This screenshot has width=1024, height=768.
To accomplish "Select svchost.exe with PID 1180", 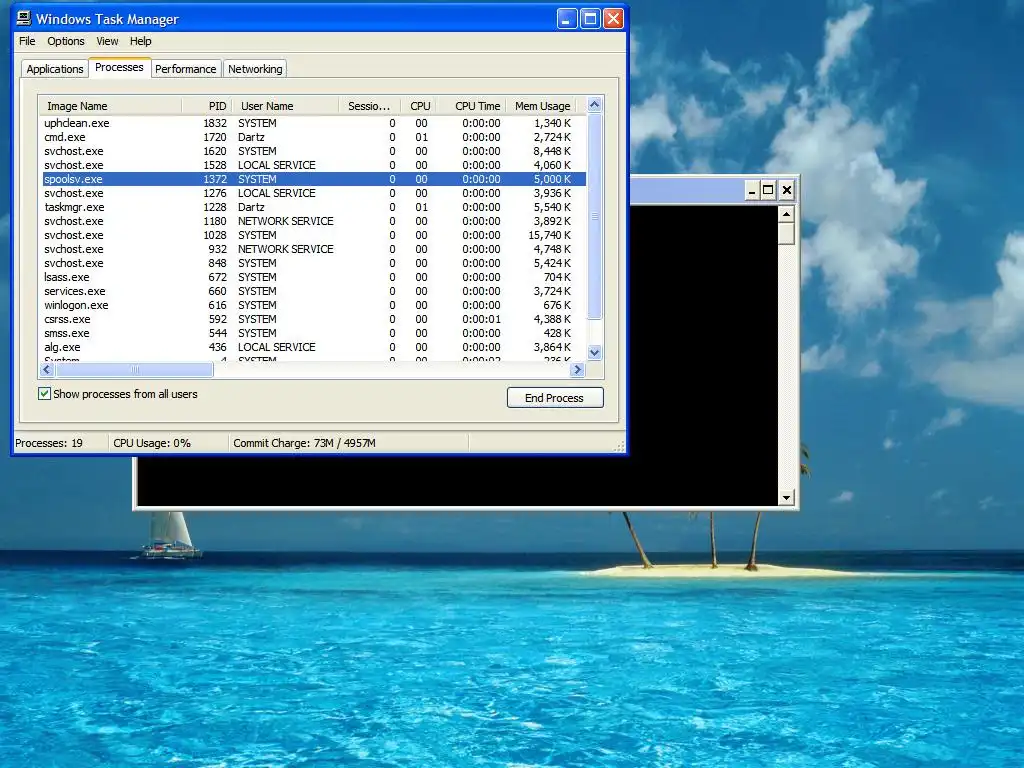I will 313,221.
